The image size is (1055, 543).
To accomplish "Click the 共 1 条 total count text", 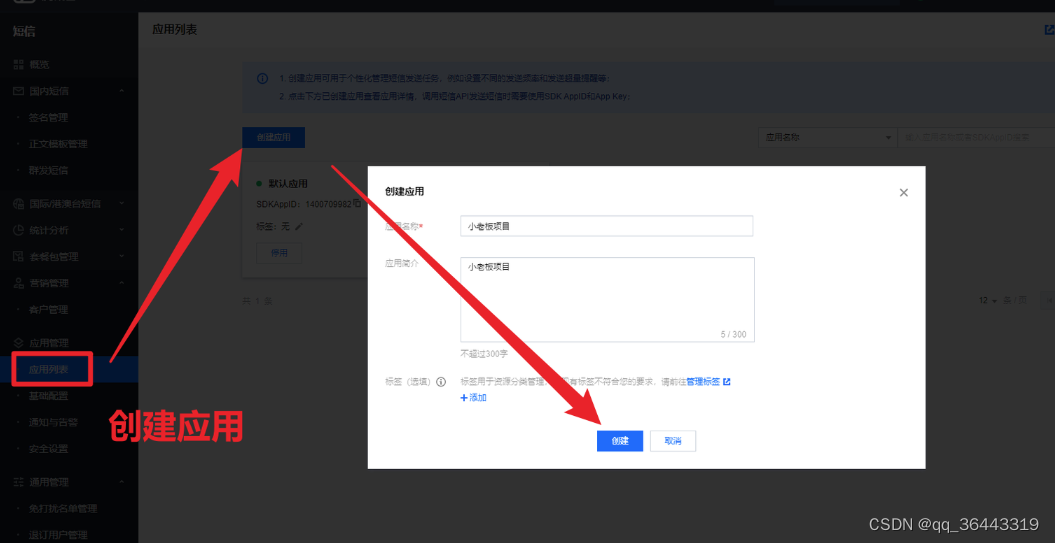I will 257,301.
